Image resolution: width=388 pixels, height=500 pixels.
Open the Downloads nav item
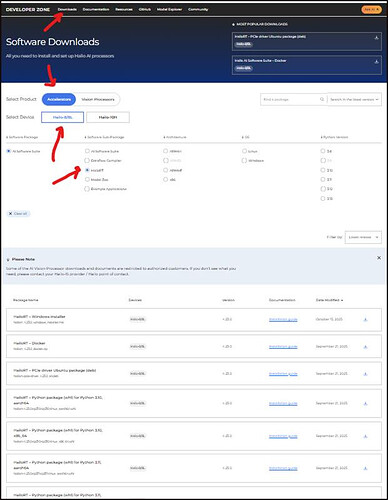67,9
